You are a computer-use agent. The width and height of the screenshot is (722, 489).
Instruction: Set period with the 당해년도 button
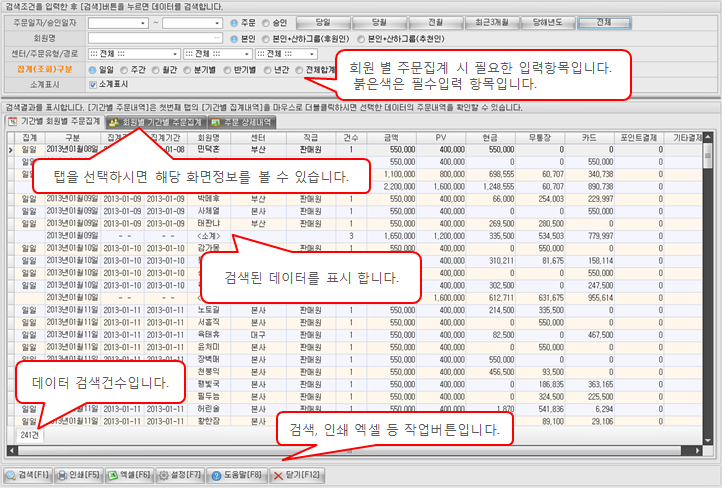[548, 23]
